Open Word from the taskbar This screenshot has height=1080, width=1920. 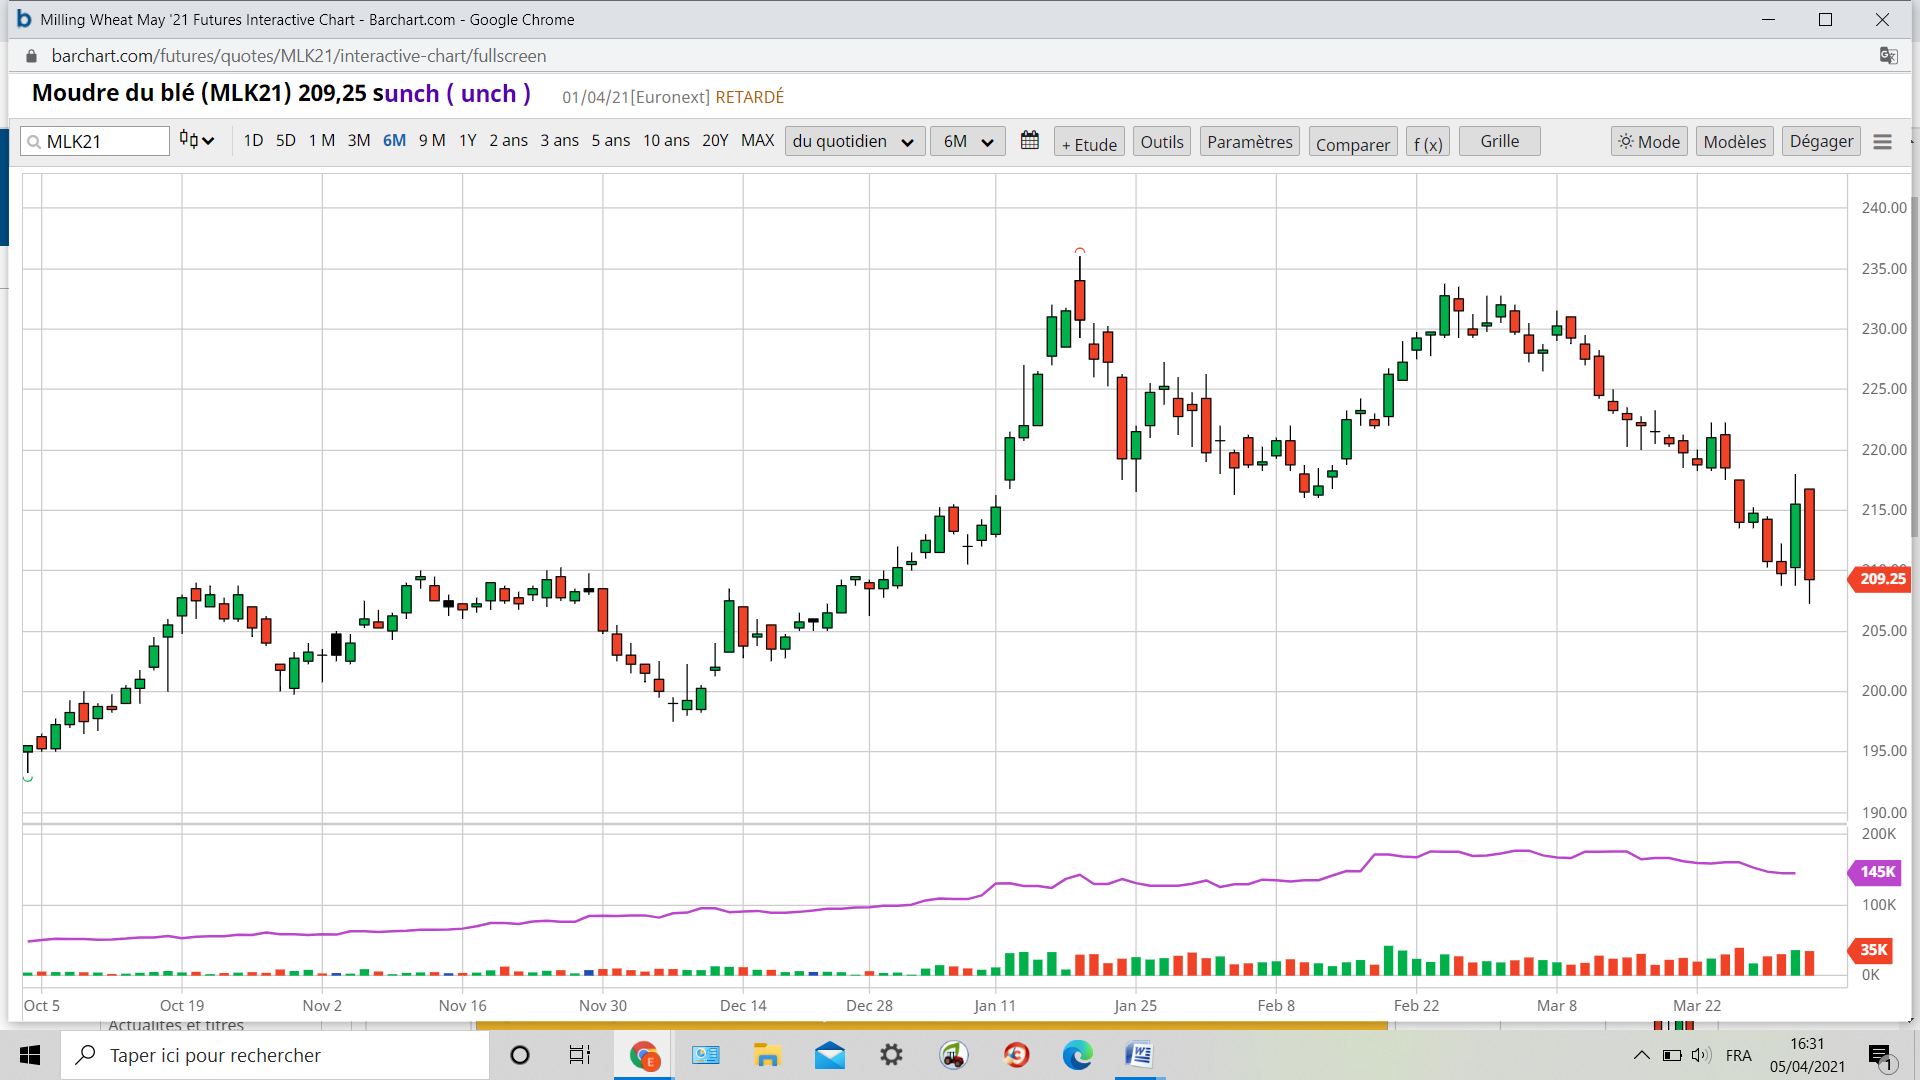pyautogui.click(x=1138, y=1055)
